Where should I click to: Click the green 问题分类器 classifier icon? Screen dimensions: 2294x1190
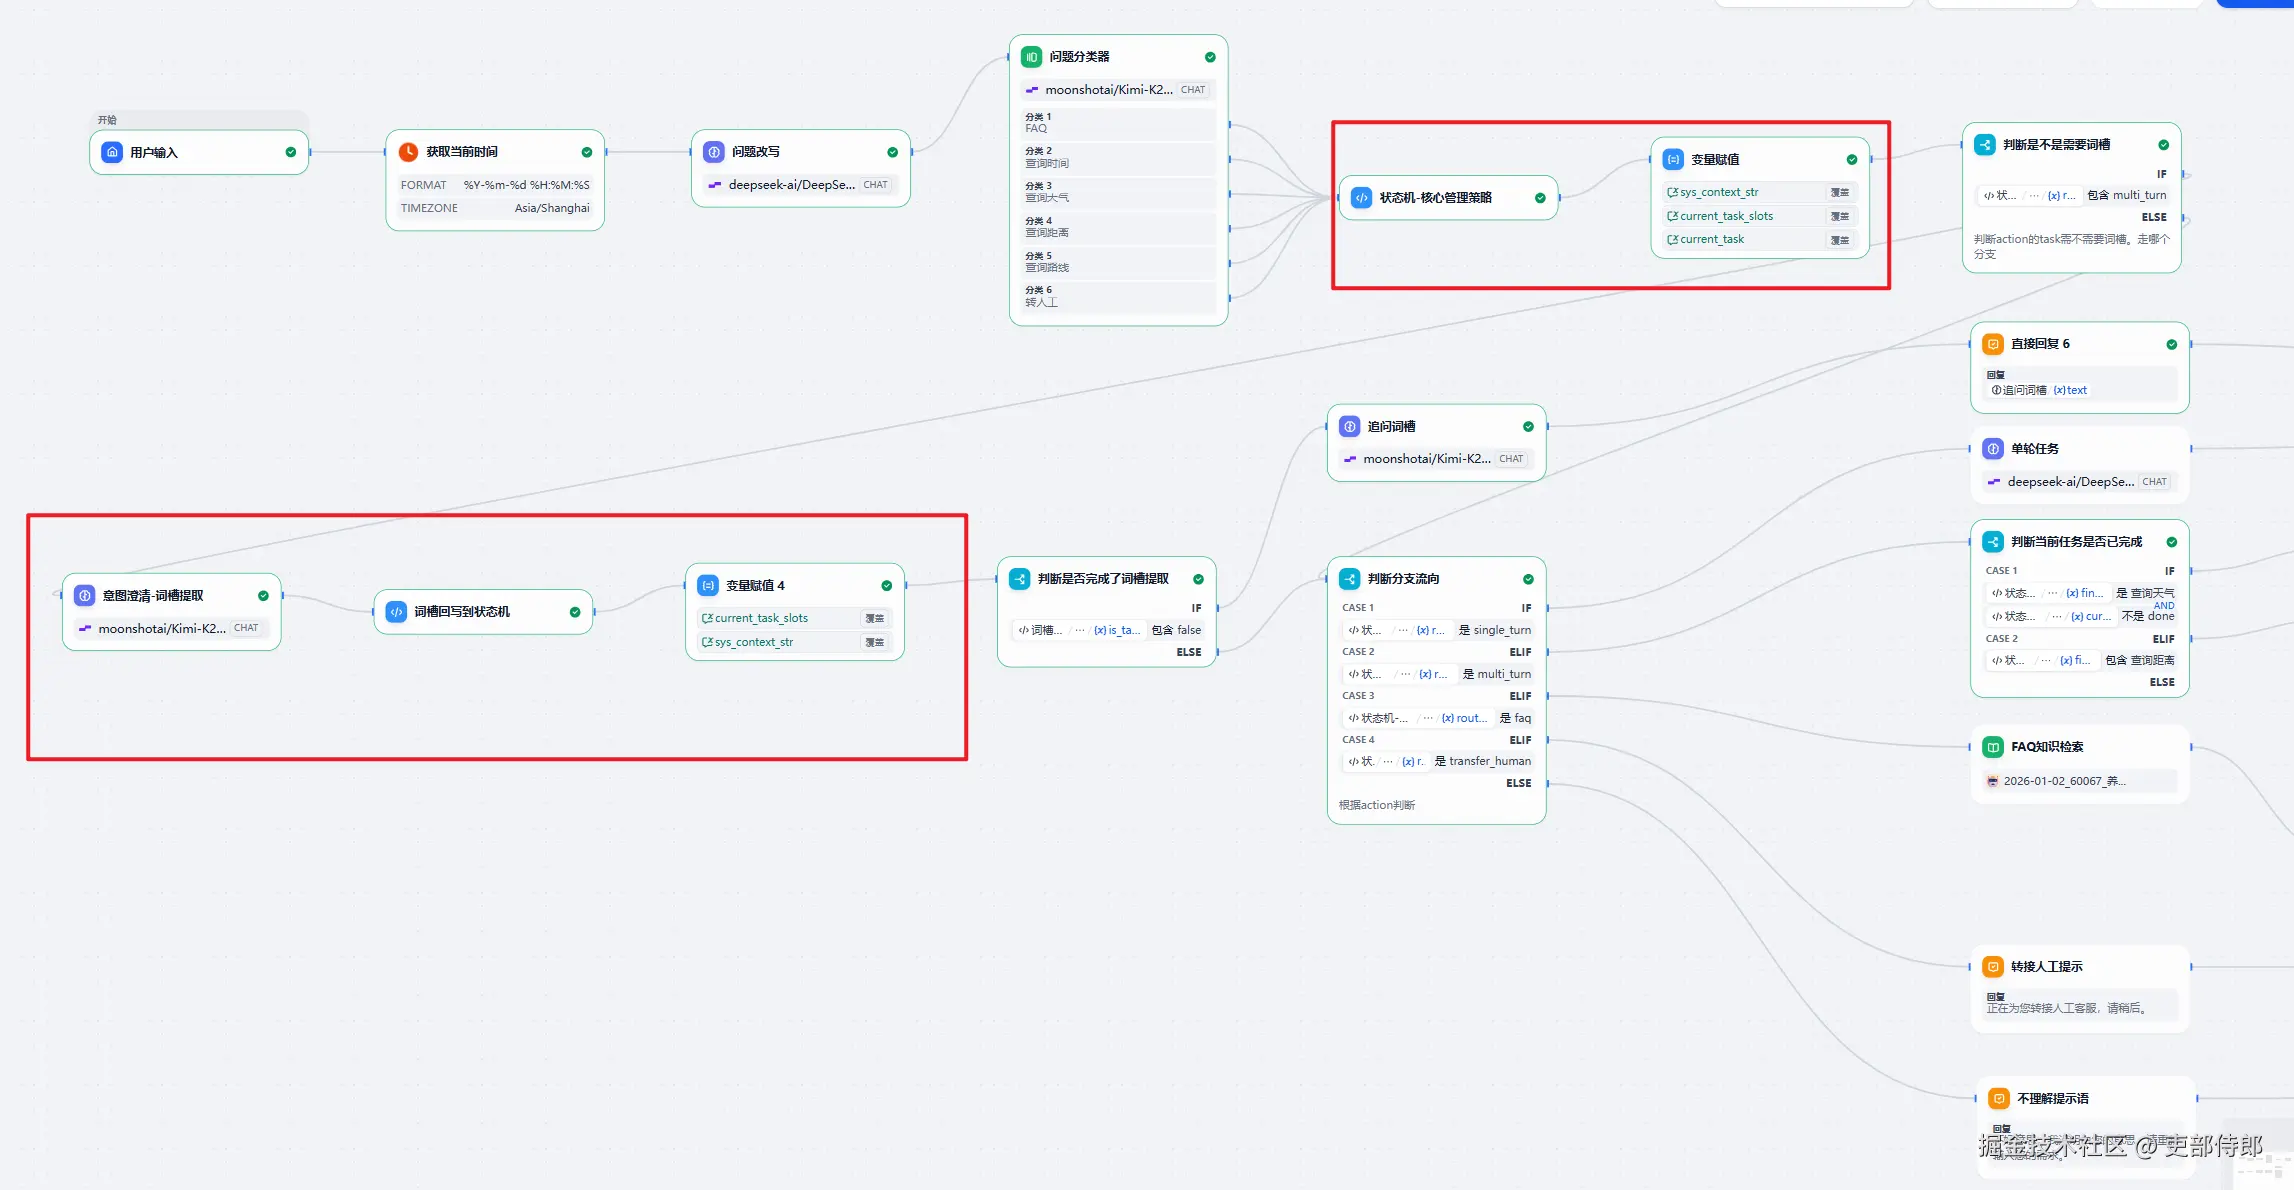point(1031,57)
